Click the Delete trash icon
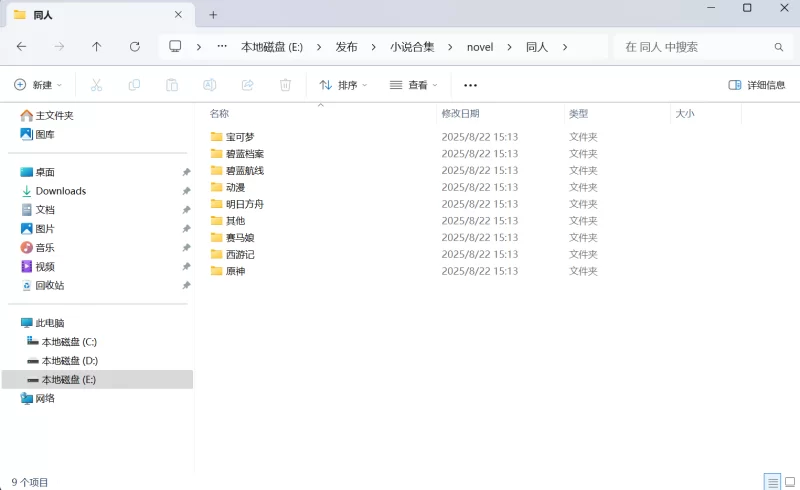800x490 pixels. coord(285,85)
